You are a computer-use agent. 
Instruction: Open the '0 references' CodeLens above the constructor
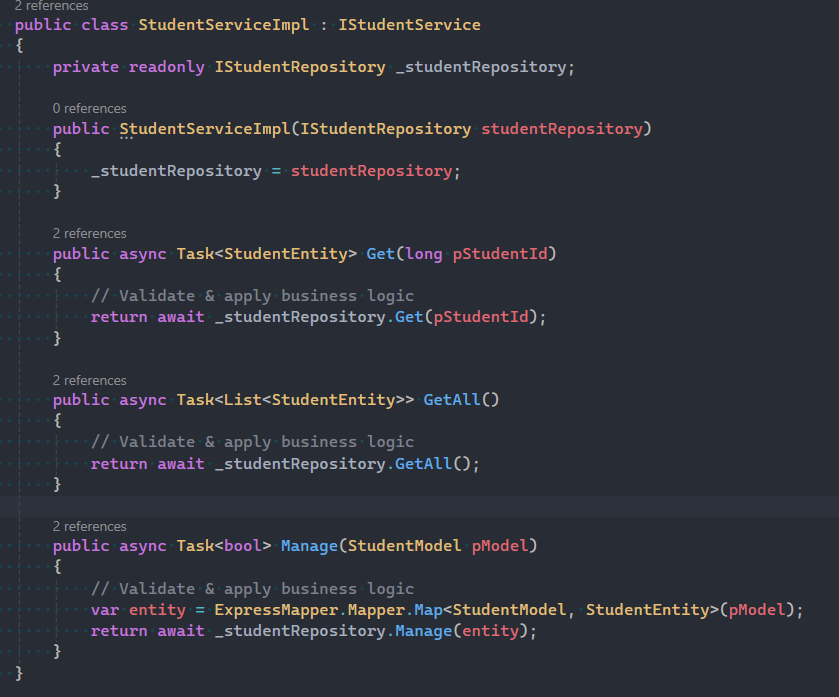[x=89, y=109]
